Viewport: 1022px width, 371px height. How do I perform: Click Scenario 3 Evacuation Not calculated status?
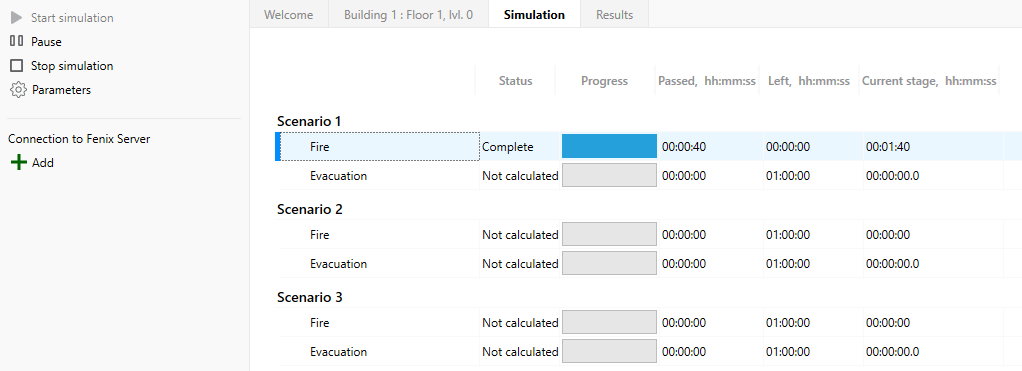(x=520, y=352)
